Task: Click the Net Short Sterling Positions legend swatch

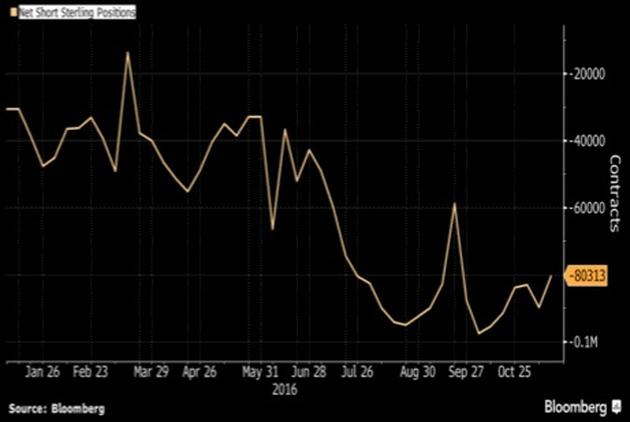Action: pyautogui.click(x=9, y=13)
